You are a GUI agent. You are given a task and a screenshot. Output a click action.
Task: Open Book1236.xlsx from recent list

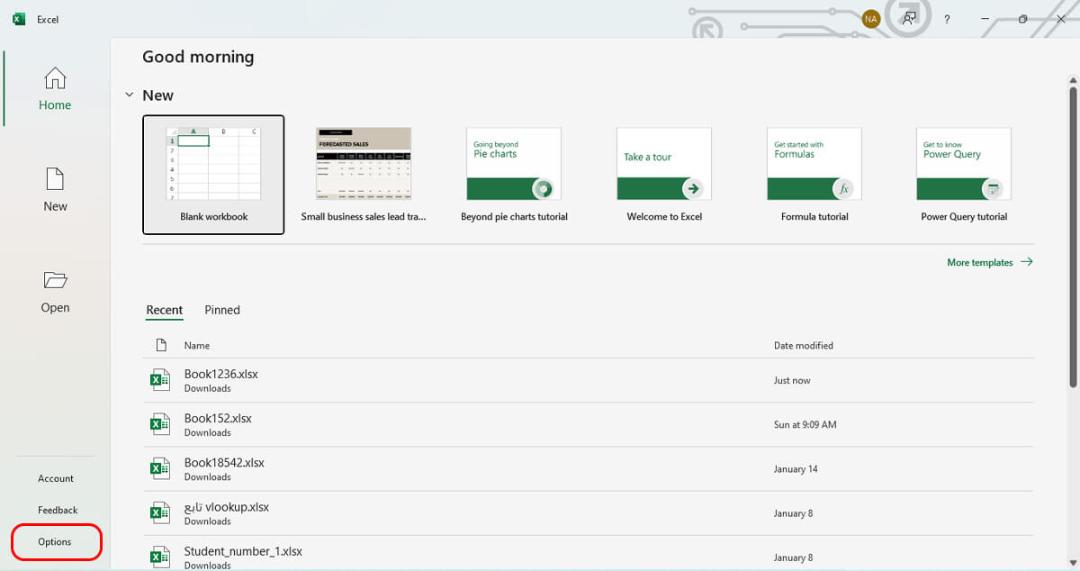[588, 380]
